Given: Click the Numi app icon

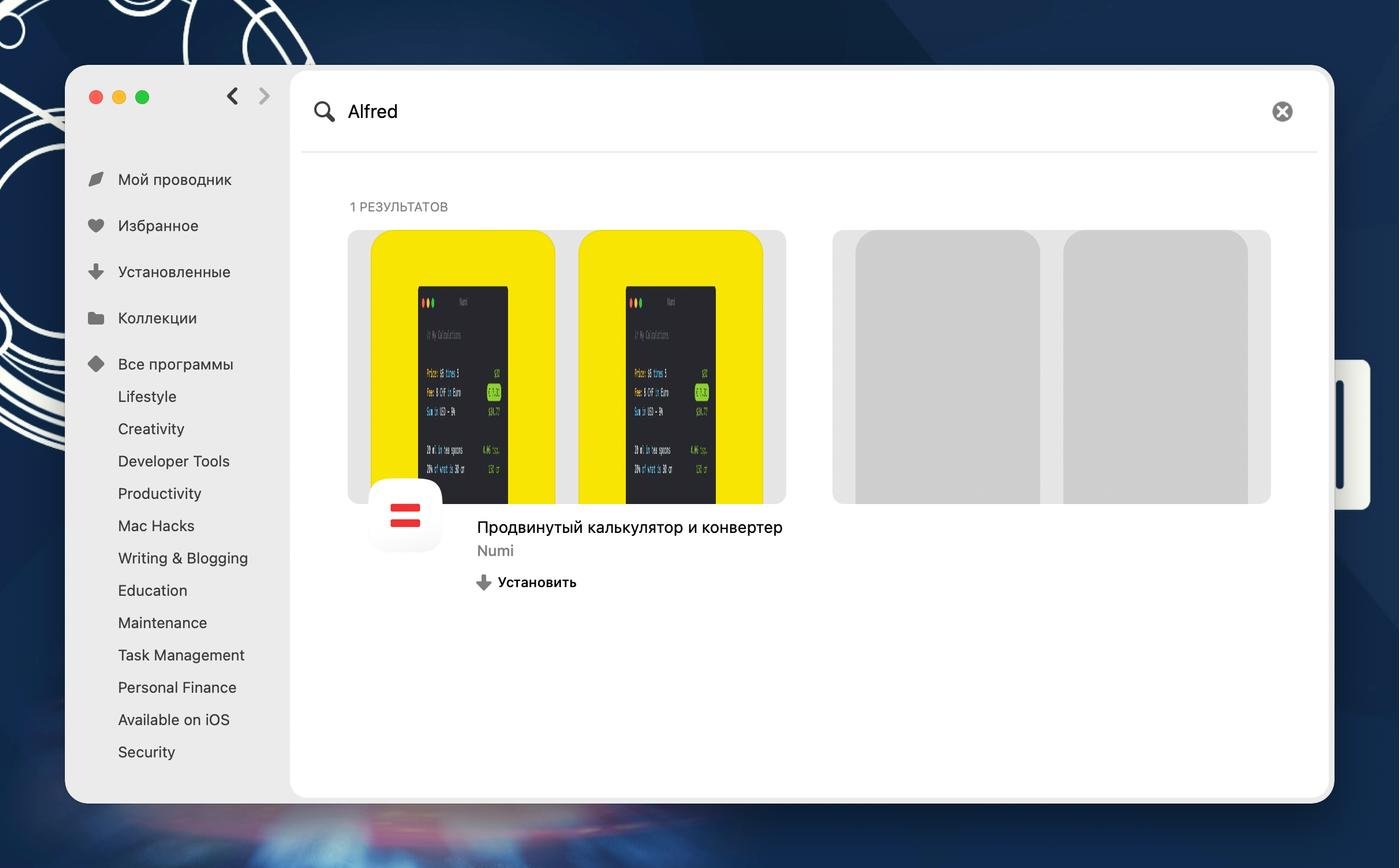Looking at the screenshot, I should click(405, 516).
